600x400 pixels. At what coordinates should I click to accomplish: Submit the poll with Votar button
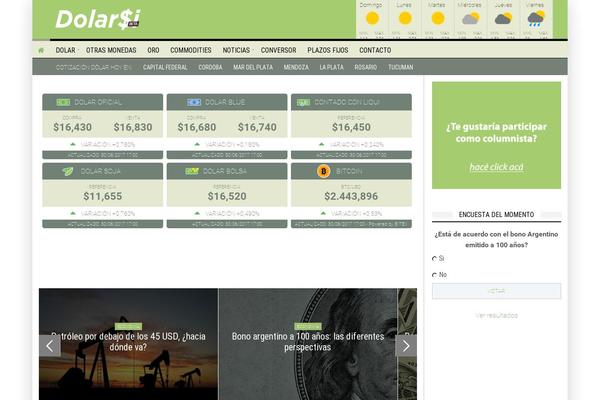click(496, 291)
